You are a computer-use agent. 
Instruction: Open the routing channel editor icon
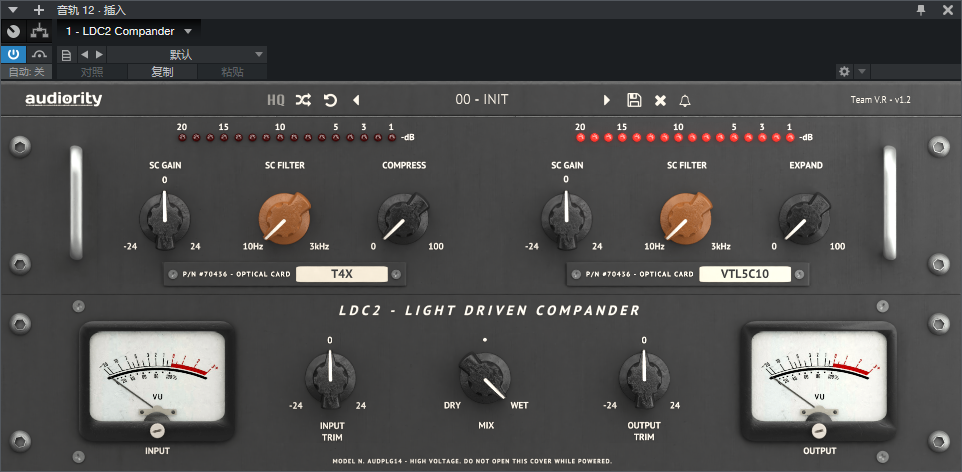click(40, 31)
